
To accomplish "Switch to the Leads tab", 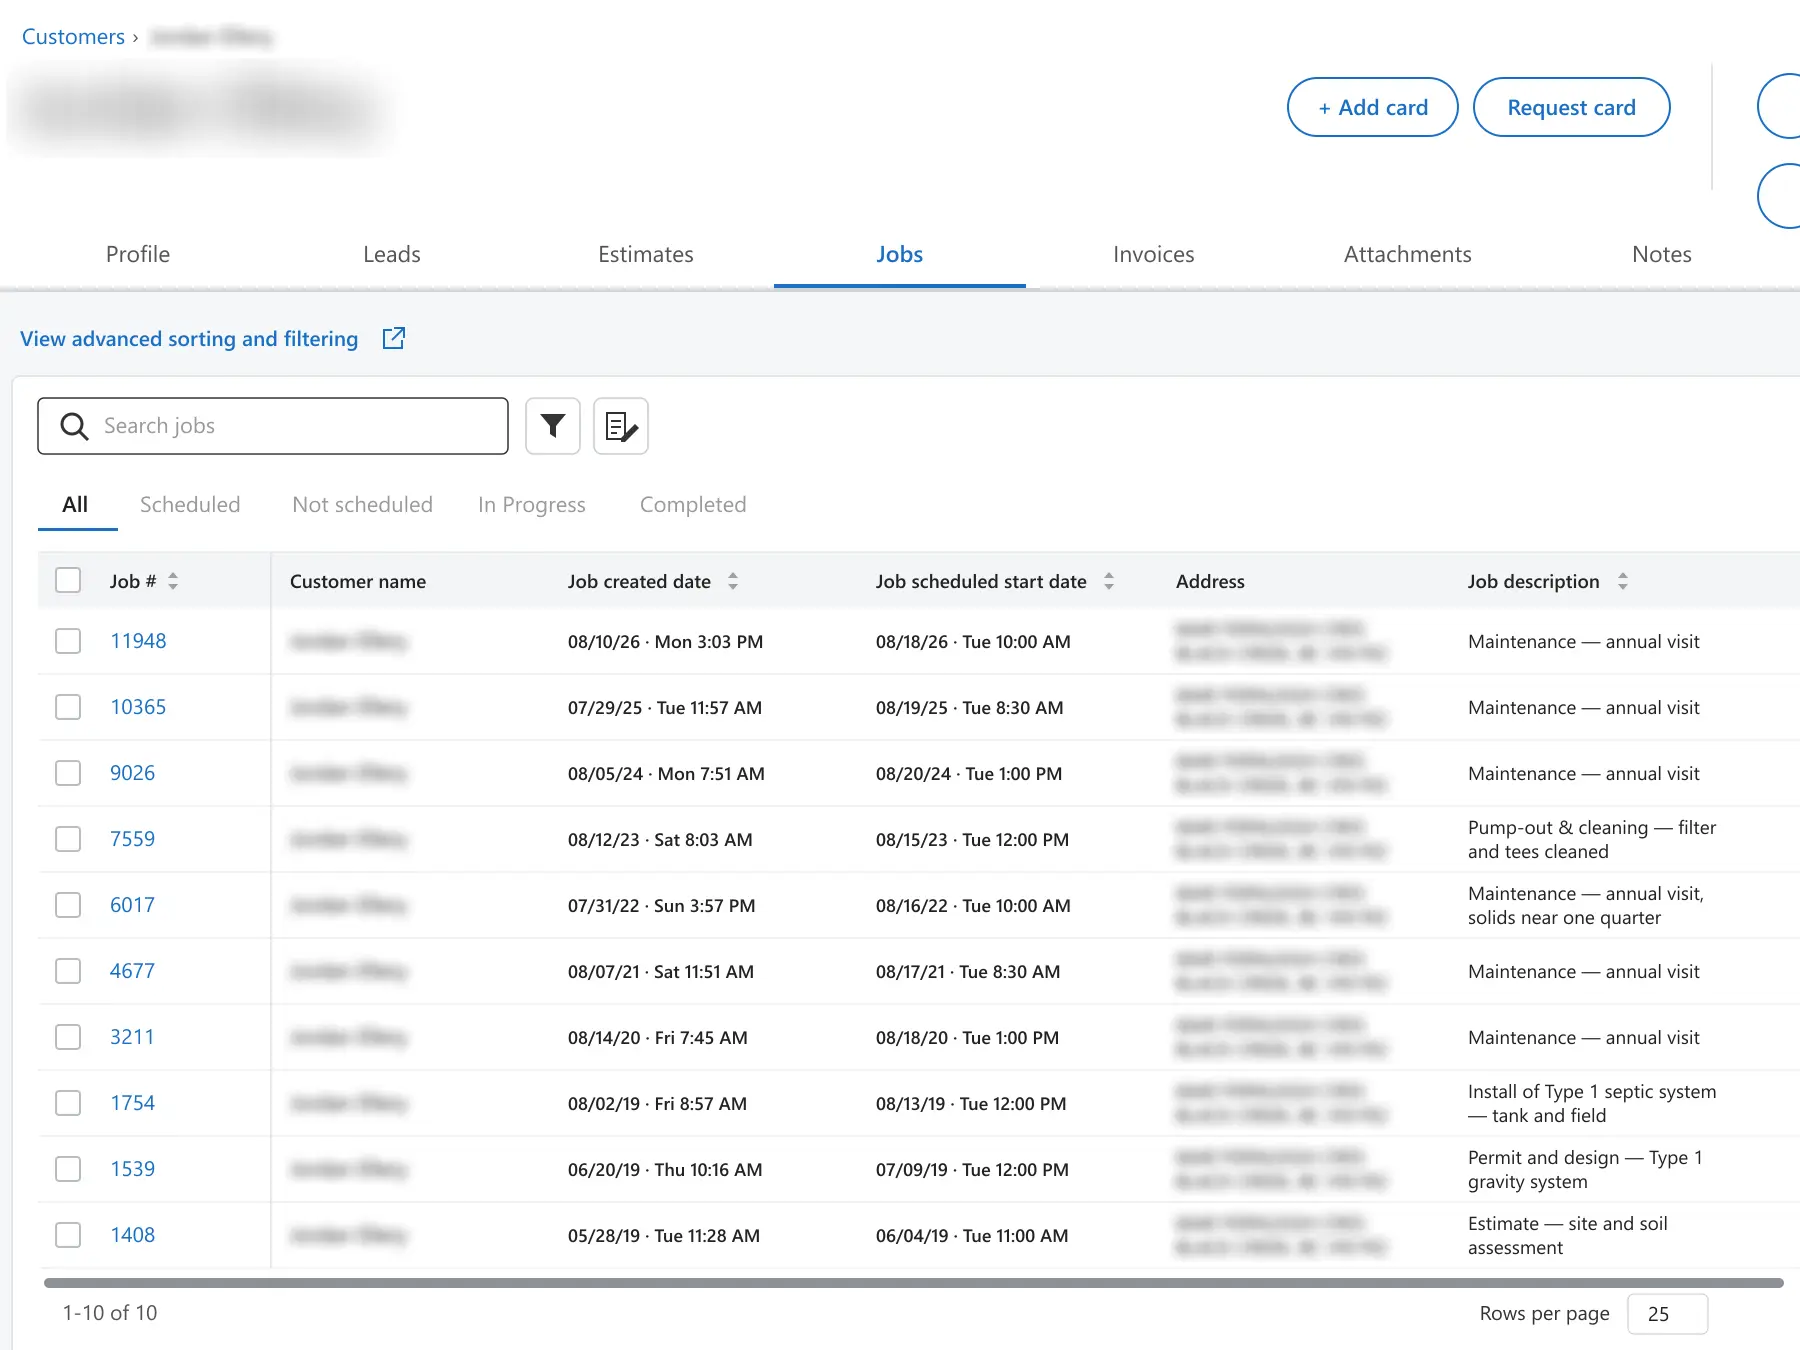I will 392,254.
